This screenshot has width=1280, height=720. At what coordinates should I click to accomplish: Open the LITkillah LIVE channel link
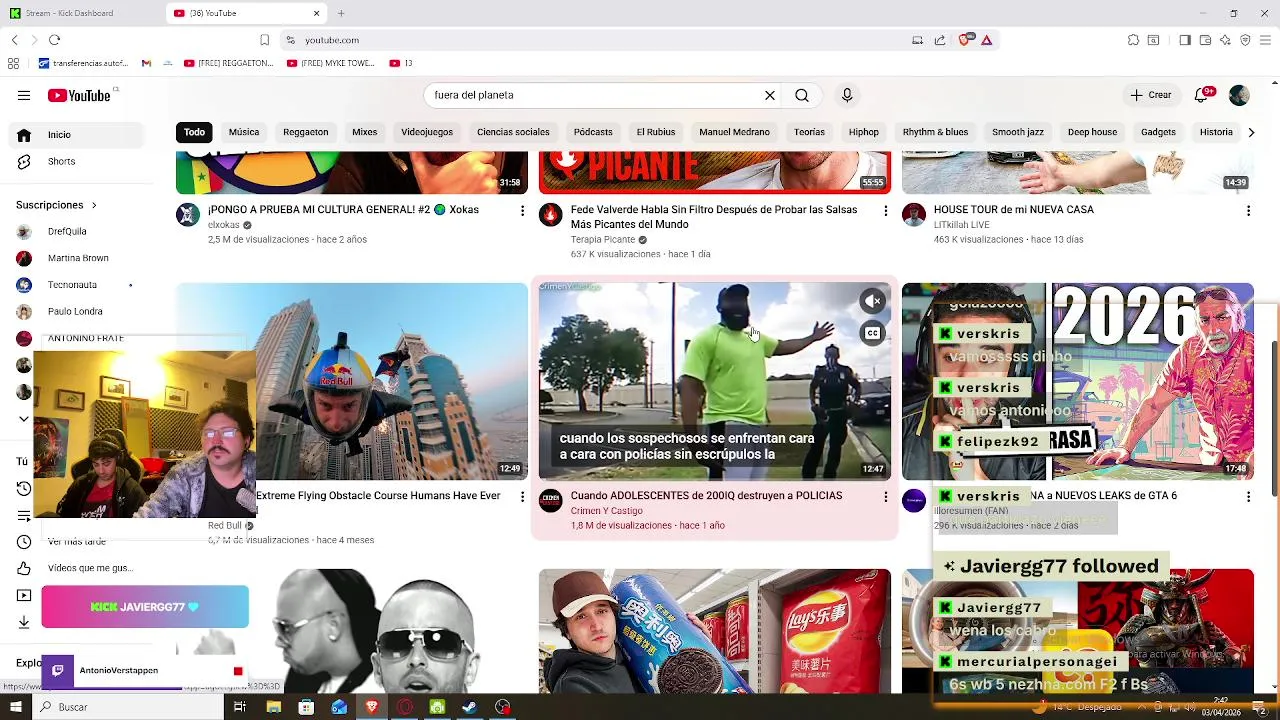click(961, 225)
